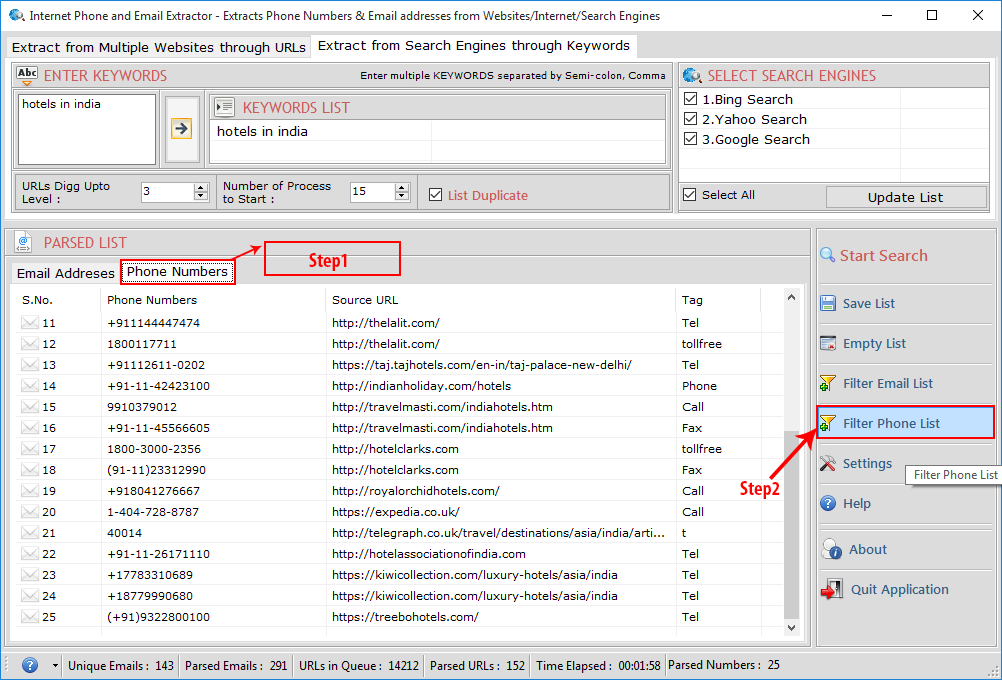Select 'hotels in india' in Keywords List

click(x=262, y=132)
